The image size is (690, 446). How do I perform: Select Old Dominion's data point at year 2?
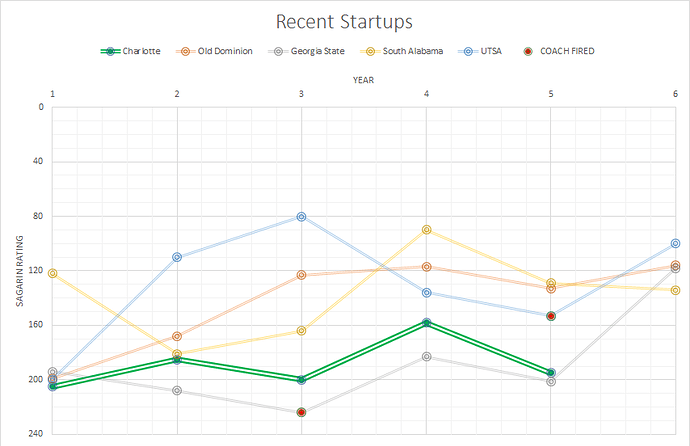[x=177, y=336]
